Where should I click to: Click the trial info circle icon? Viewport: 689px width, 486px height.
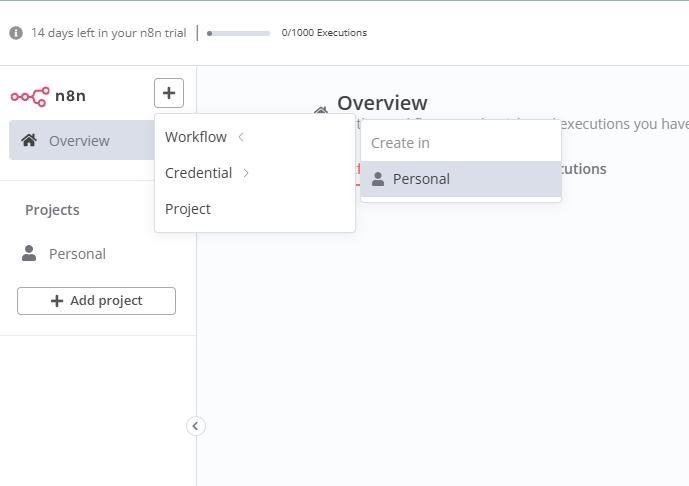pos(16,33)
